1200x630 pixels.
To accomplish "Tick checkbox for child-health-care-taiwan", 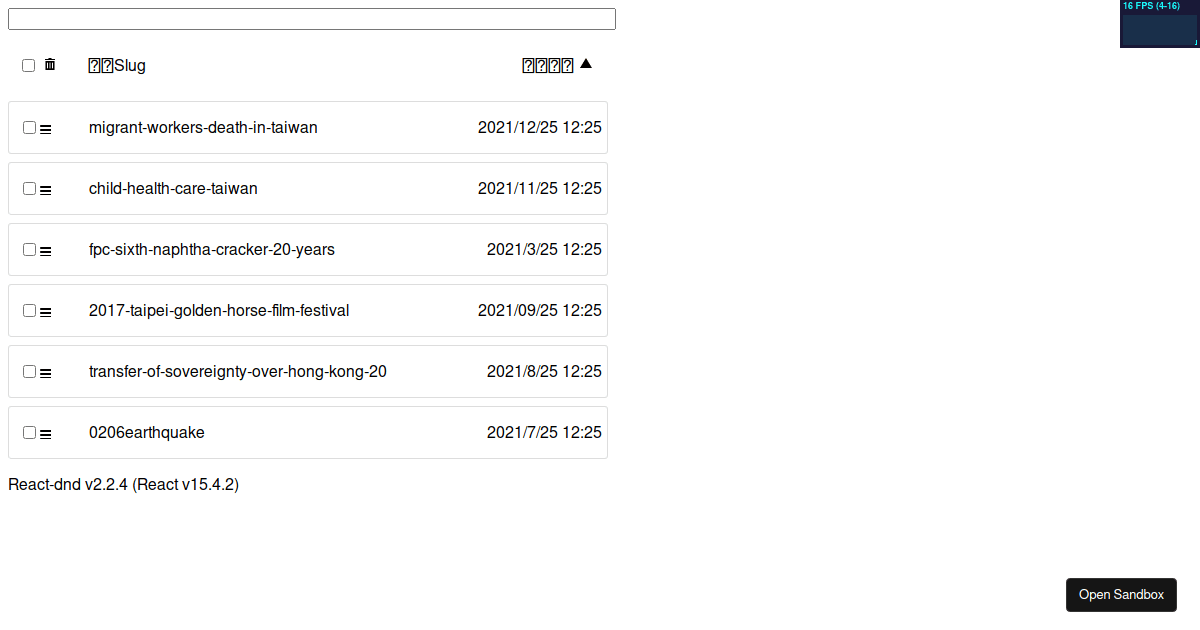I will coord(29,189).
